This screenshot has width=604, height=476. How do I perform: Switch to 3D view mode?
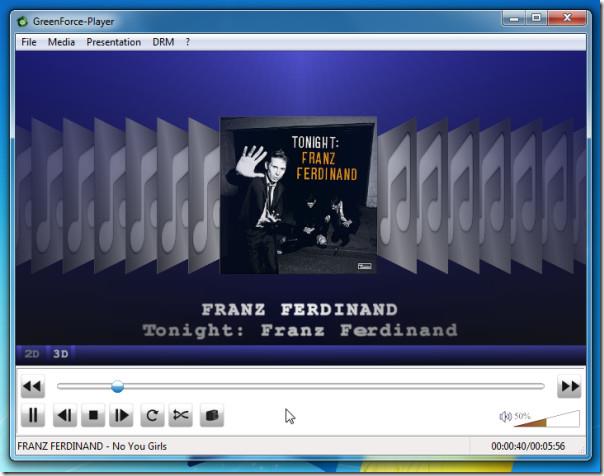pyautogui.click(x=60, y=354)
